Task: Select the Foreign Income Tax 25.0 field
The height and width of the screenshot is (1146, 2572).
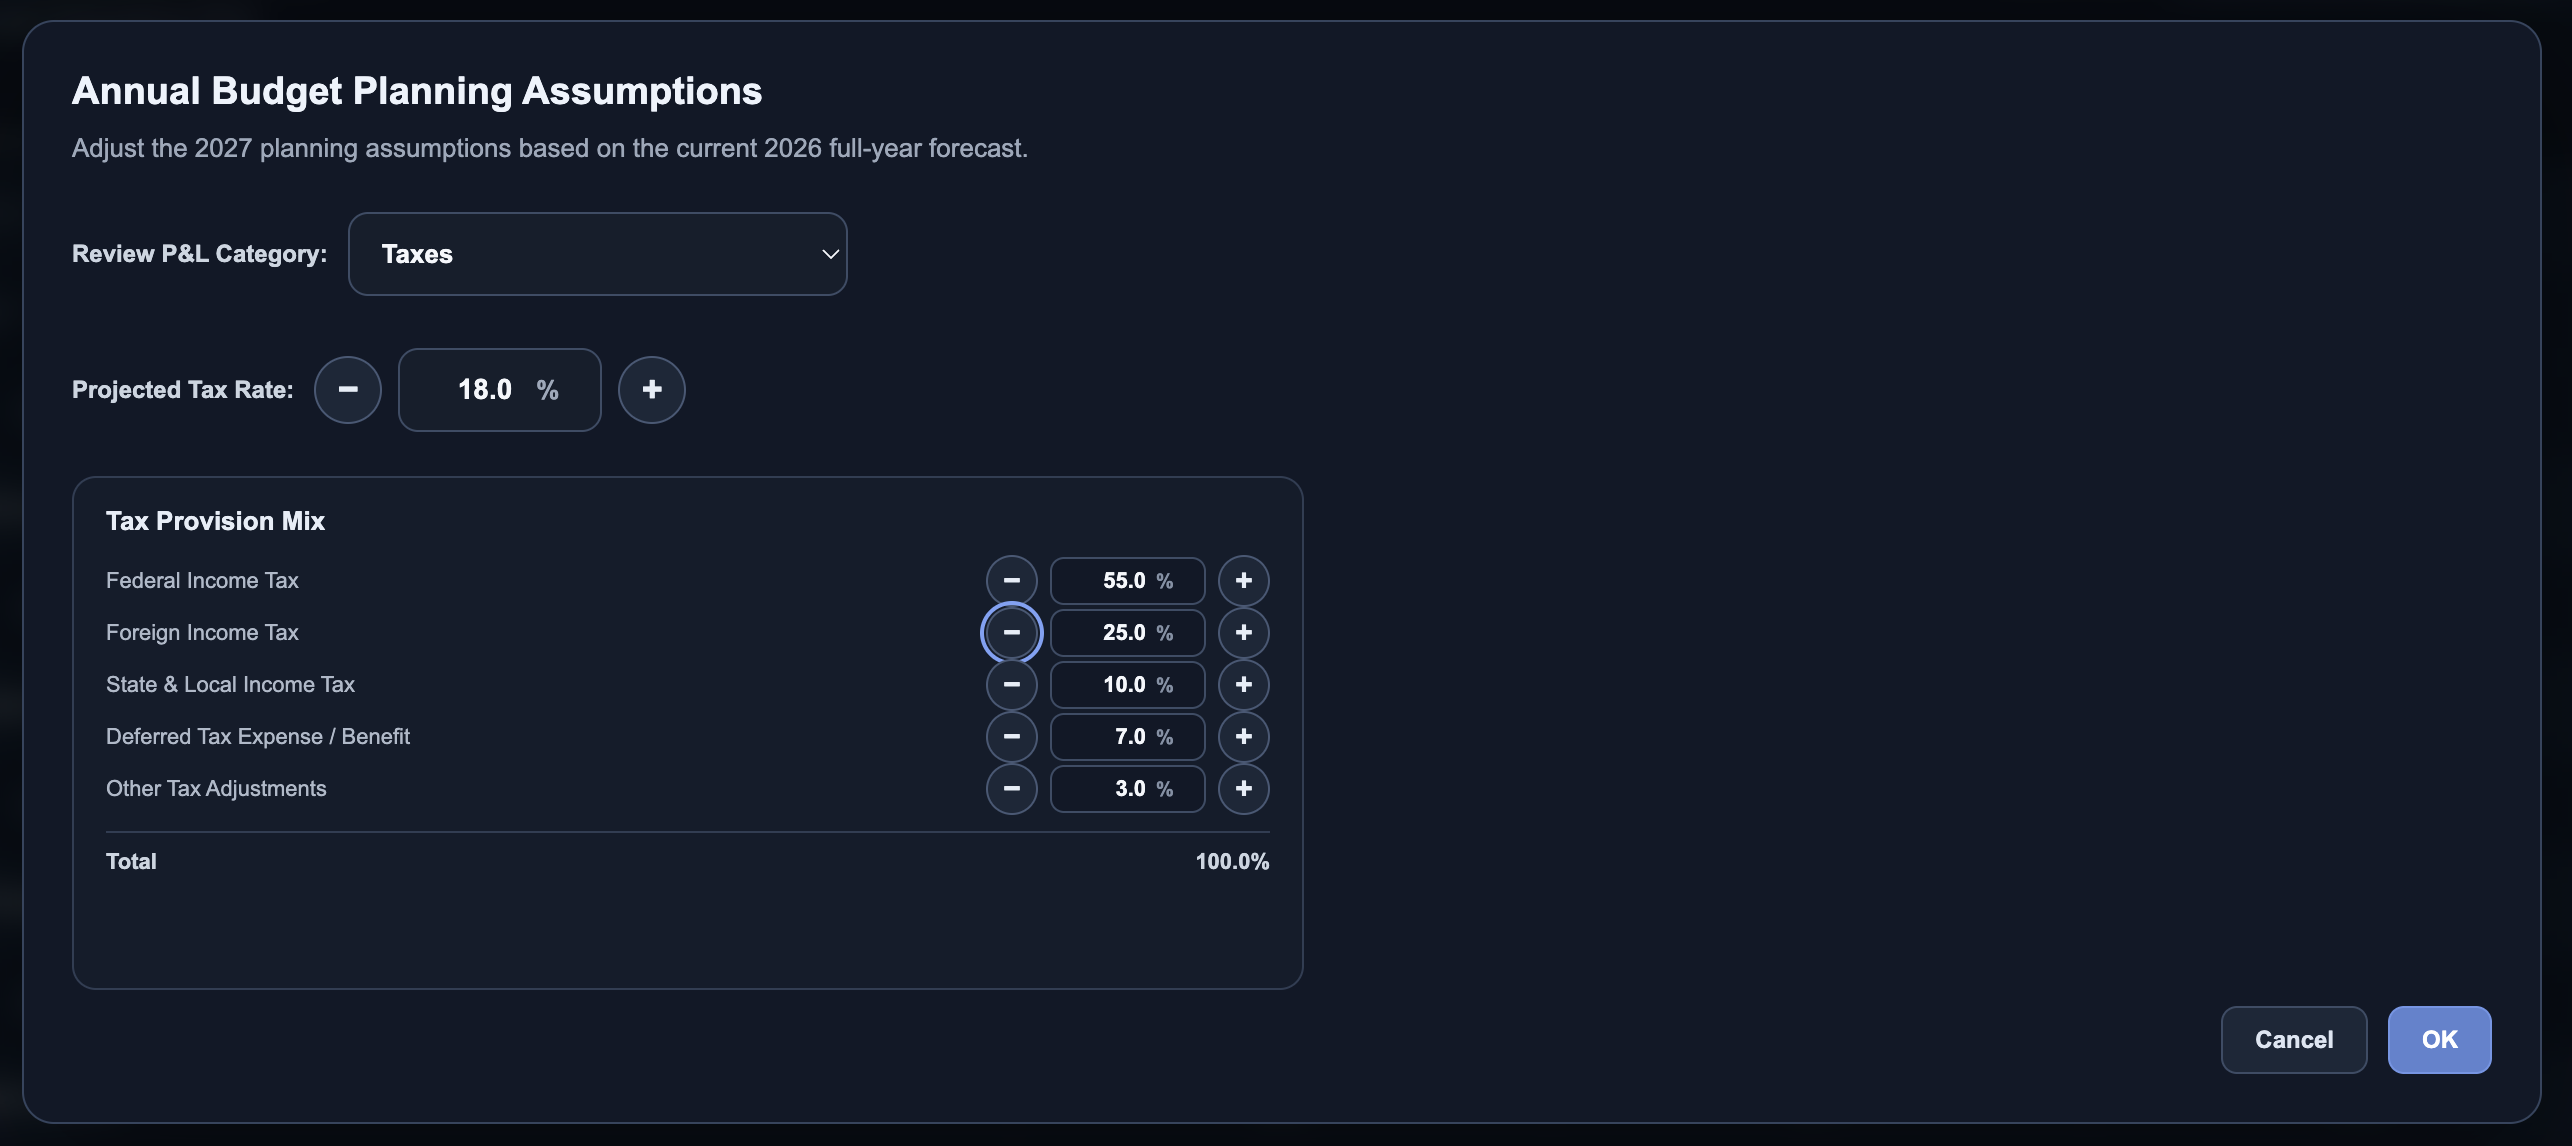Action: click(x=1128, y=633)
